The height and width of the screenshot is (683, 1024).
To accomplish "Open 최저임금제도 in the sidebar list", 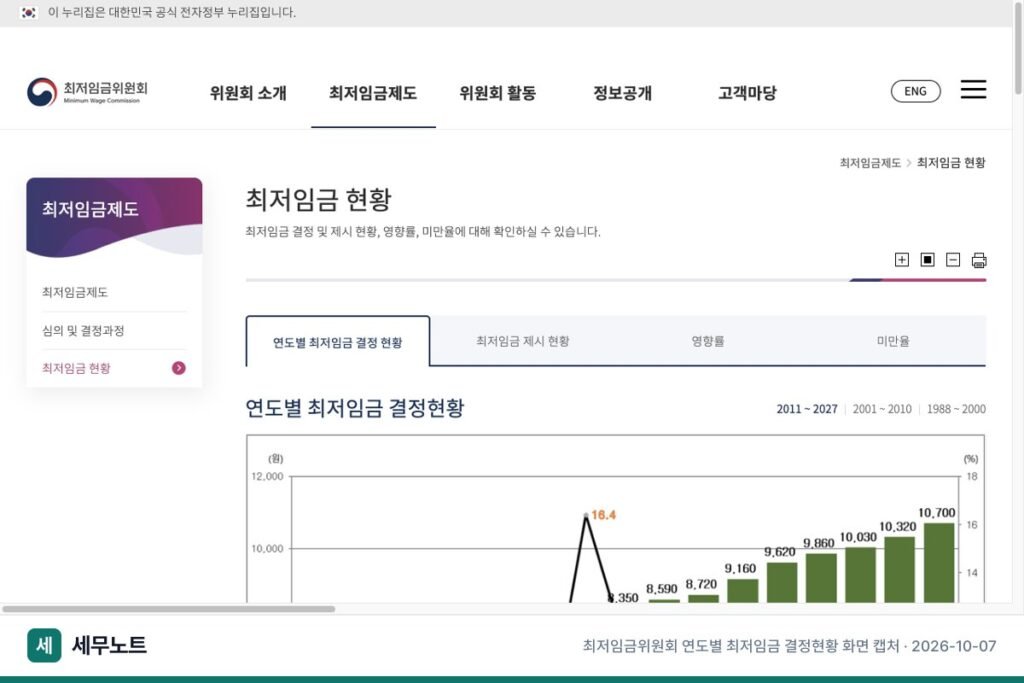I will click(x=74, y=293).
